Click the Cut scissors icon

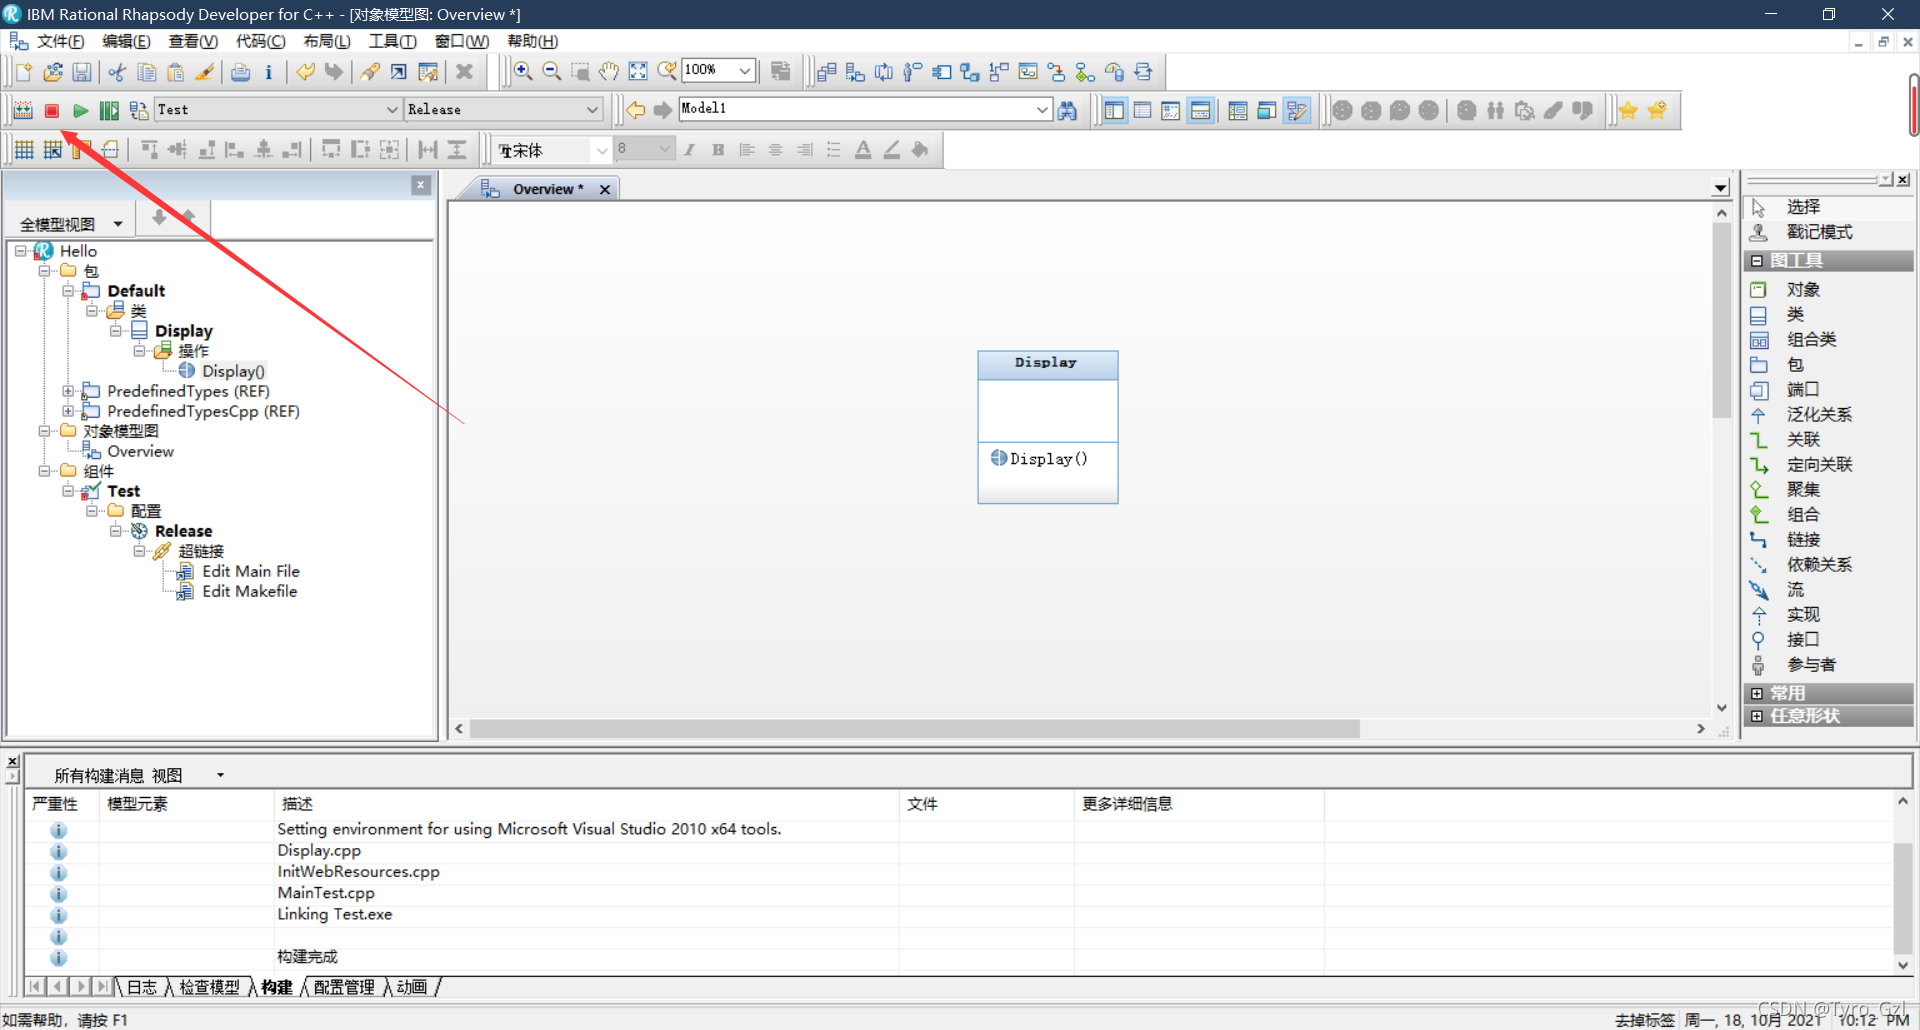[x=117, y=72]
